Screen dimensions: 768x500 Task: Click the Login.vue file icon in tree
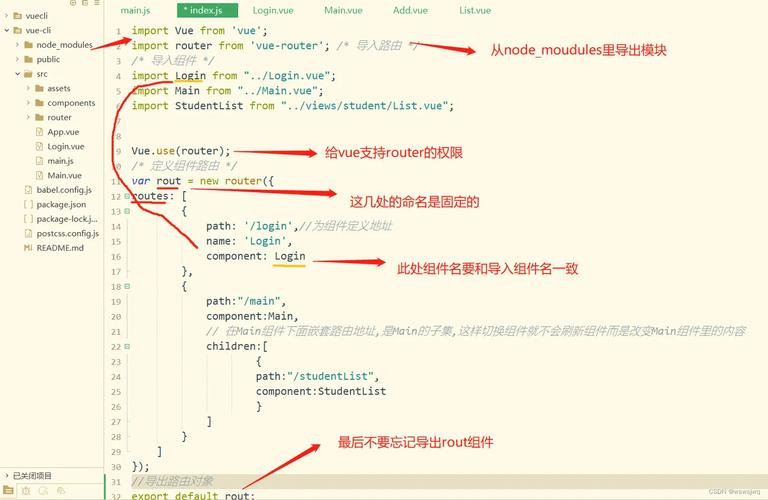pyautogui.click(x=40, y=146)
